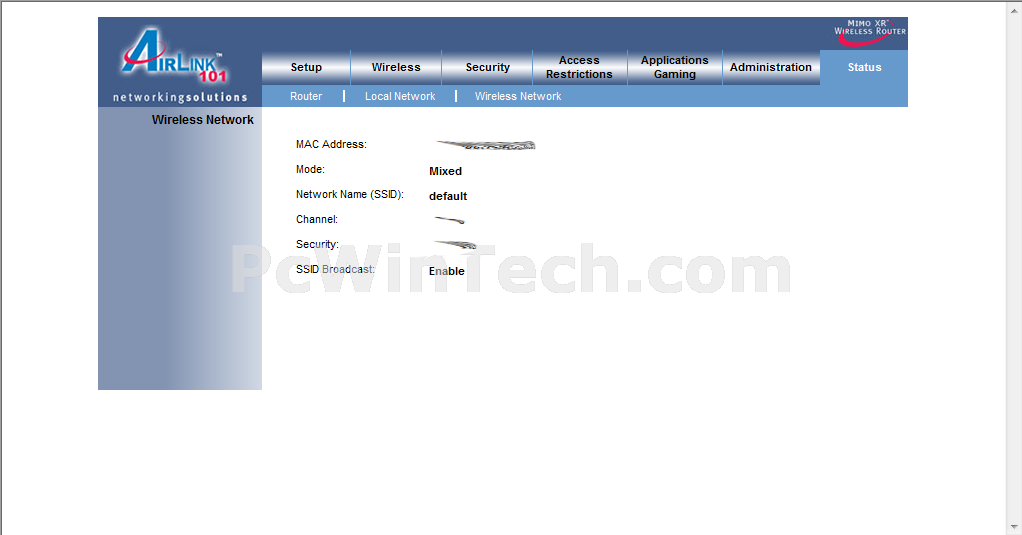The width and height of the screenshot is (1022, 535).
Task: Go to Access Restrictions tab
Action: 579,67
